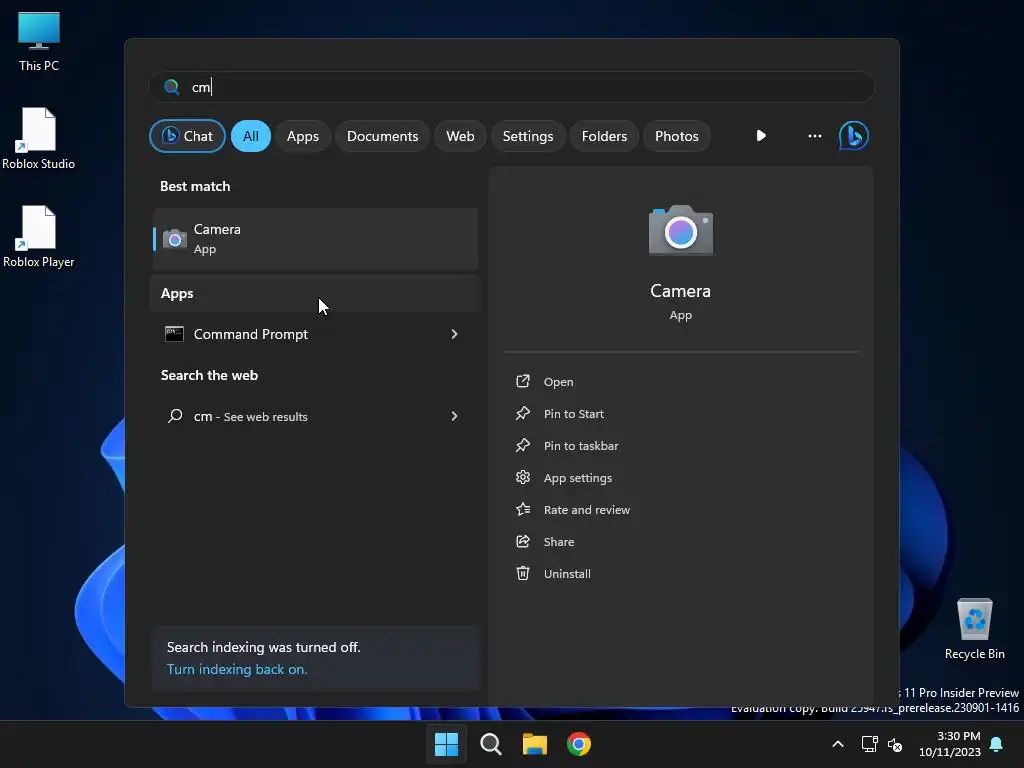This screenshot has width=1024, height=768.
Task: Click the Camera icon in best match row
Action: coord(174,239)
